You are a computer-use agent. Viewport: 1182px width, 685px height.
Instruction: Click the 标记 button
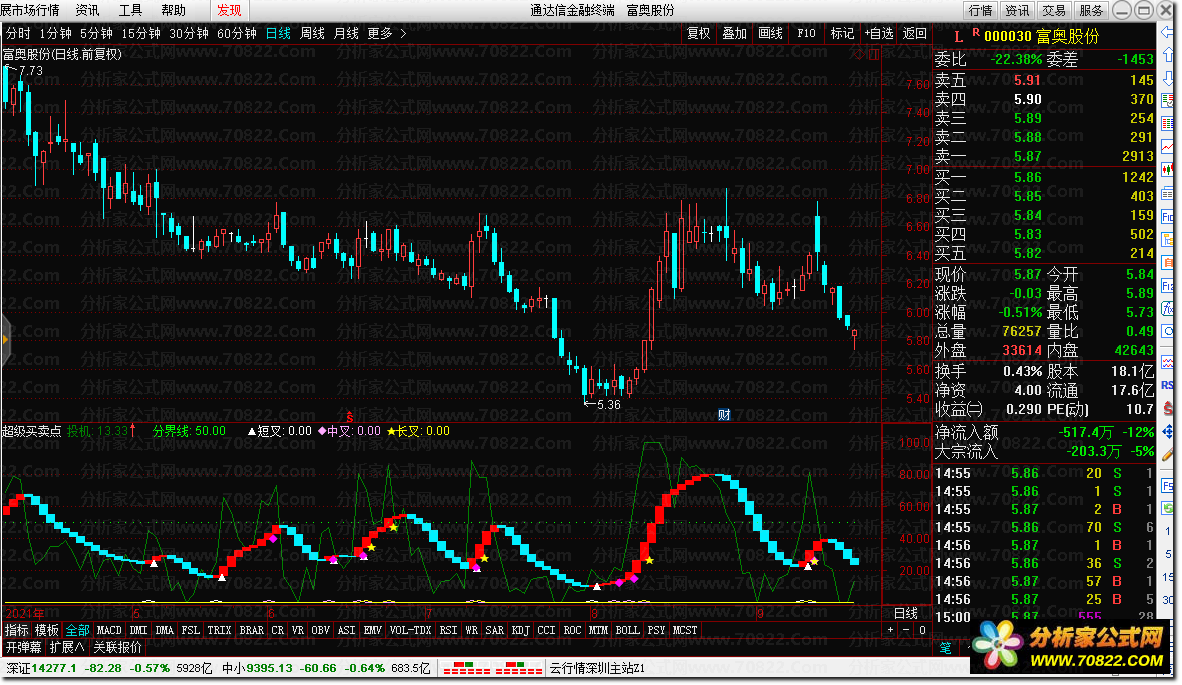(842, 33)
